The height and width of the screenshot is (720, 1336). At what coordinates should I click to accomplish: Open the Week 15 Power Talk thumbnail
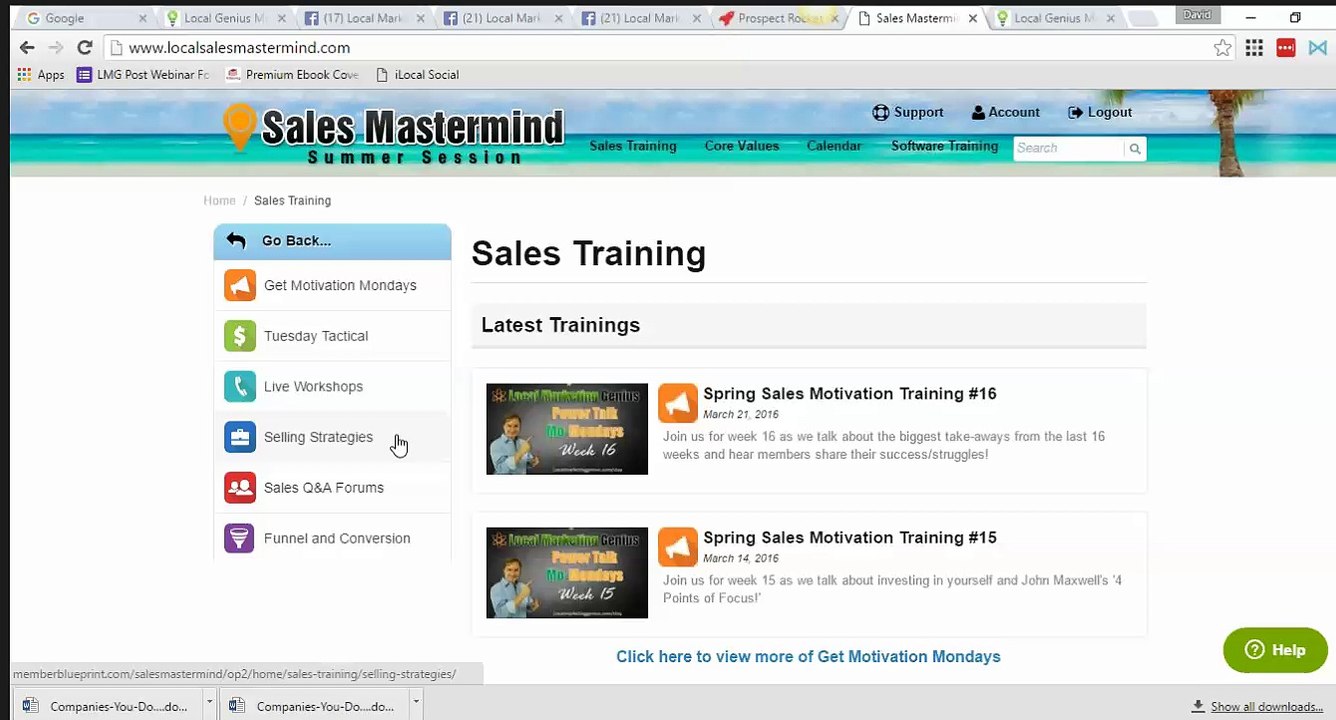(x=567, y=573)
